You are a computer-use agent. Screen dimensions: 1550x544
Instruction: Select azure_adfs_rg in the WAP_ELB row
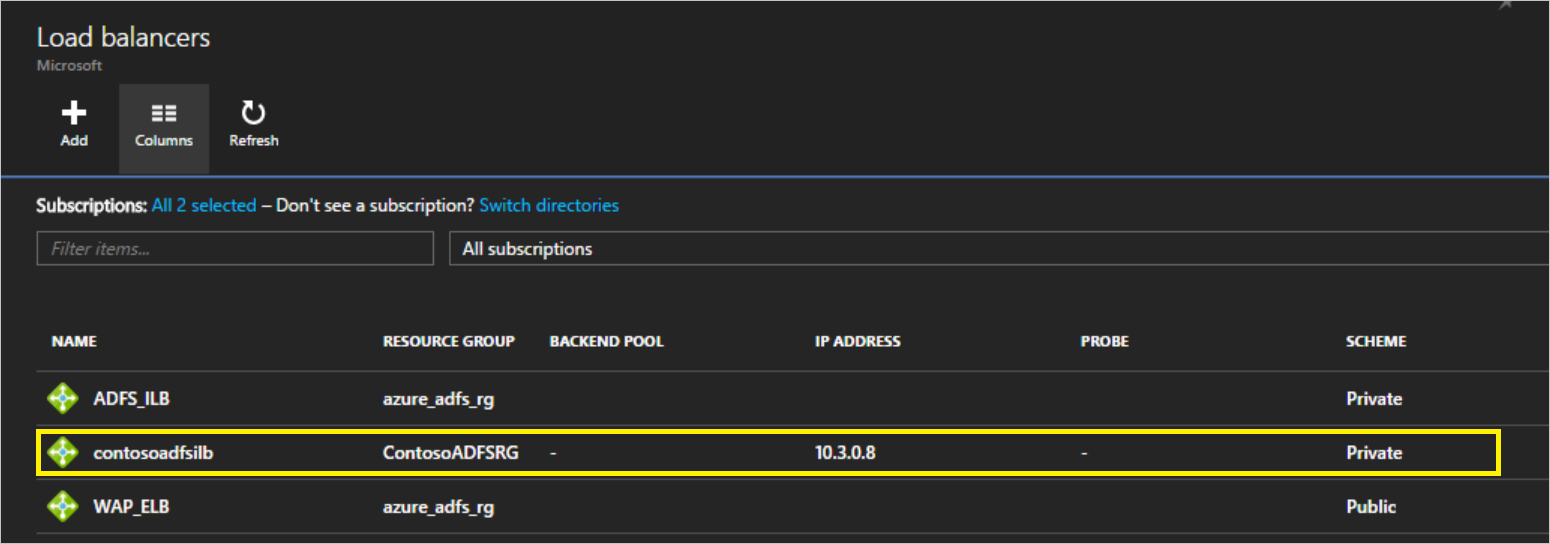coord(438,506)
